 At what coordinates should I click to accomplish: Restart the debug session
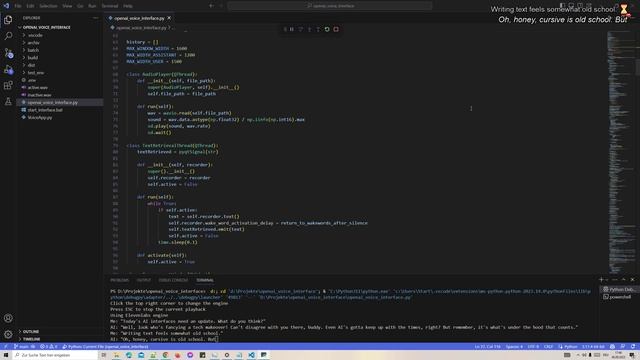[x=327, y=29]
